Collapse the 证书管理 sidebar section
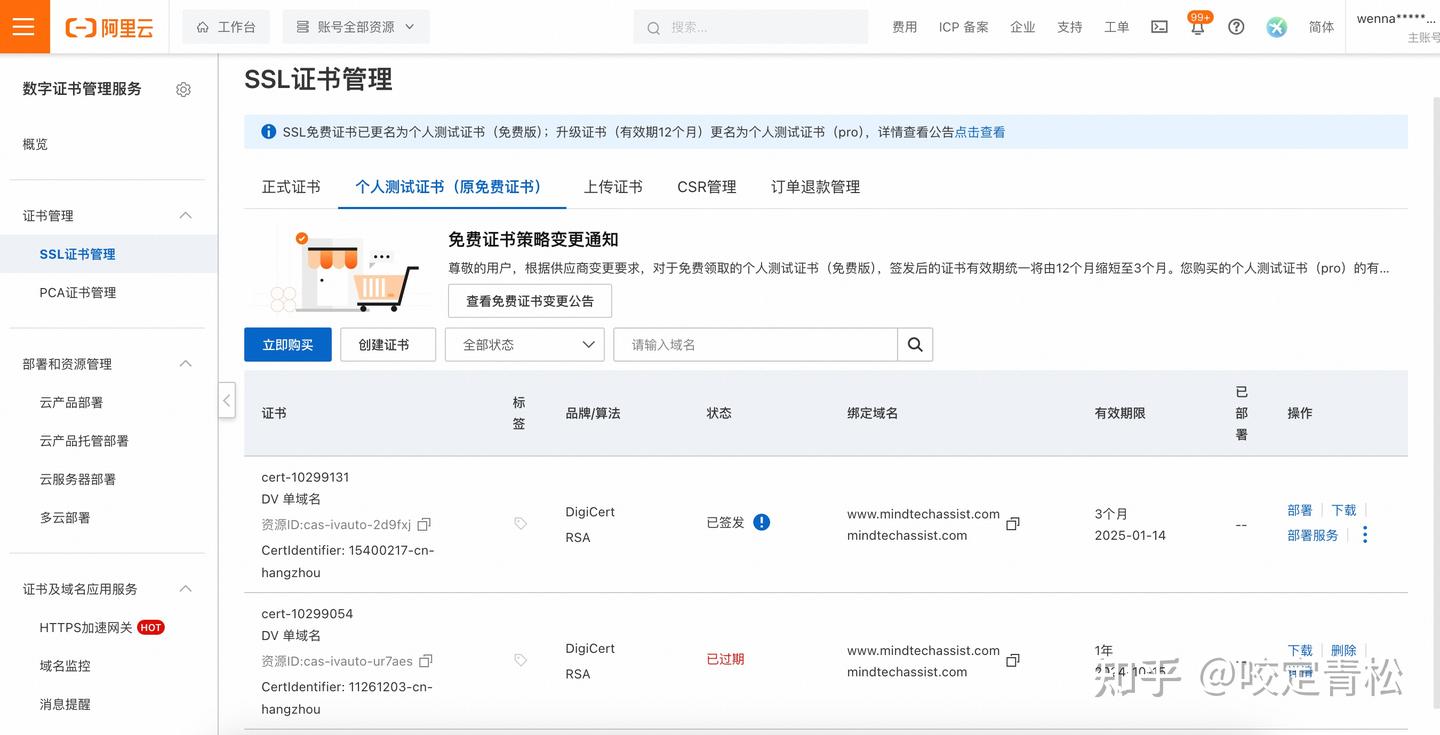Screen dimensions: 1440x735 185,216
